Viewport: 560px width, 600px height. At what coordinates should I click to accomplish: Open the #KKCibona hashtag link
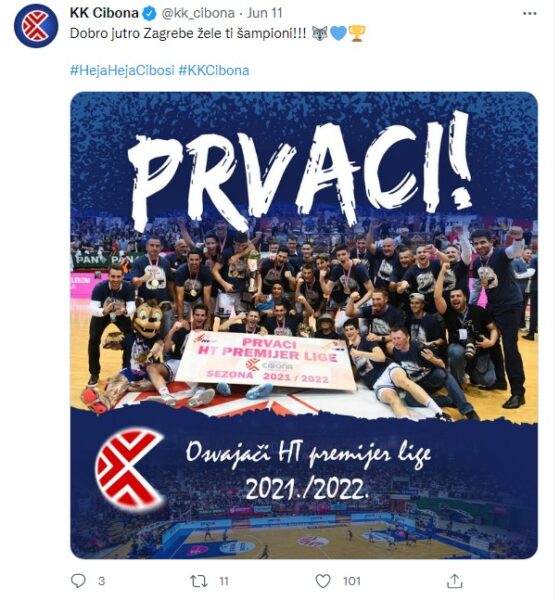click(x=214, y=70)
